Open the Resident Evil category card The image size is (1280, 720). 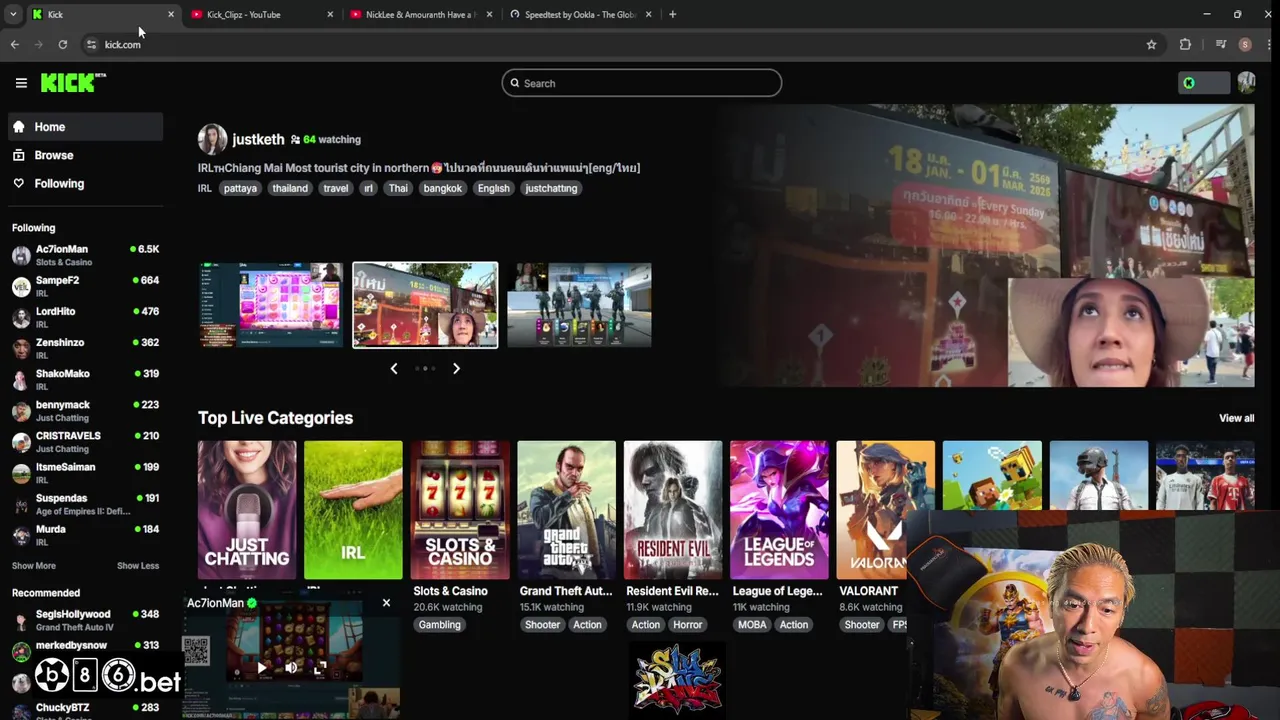pos(673,510)
